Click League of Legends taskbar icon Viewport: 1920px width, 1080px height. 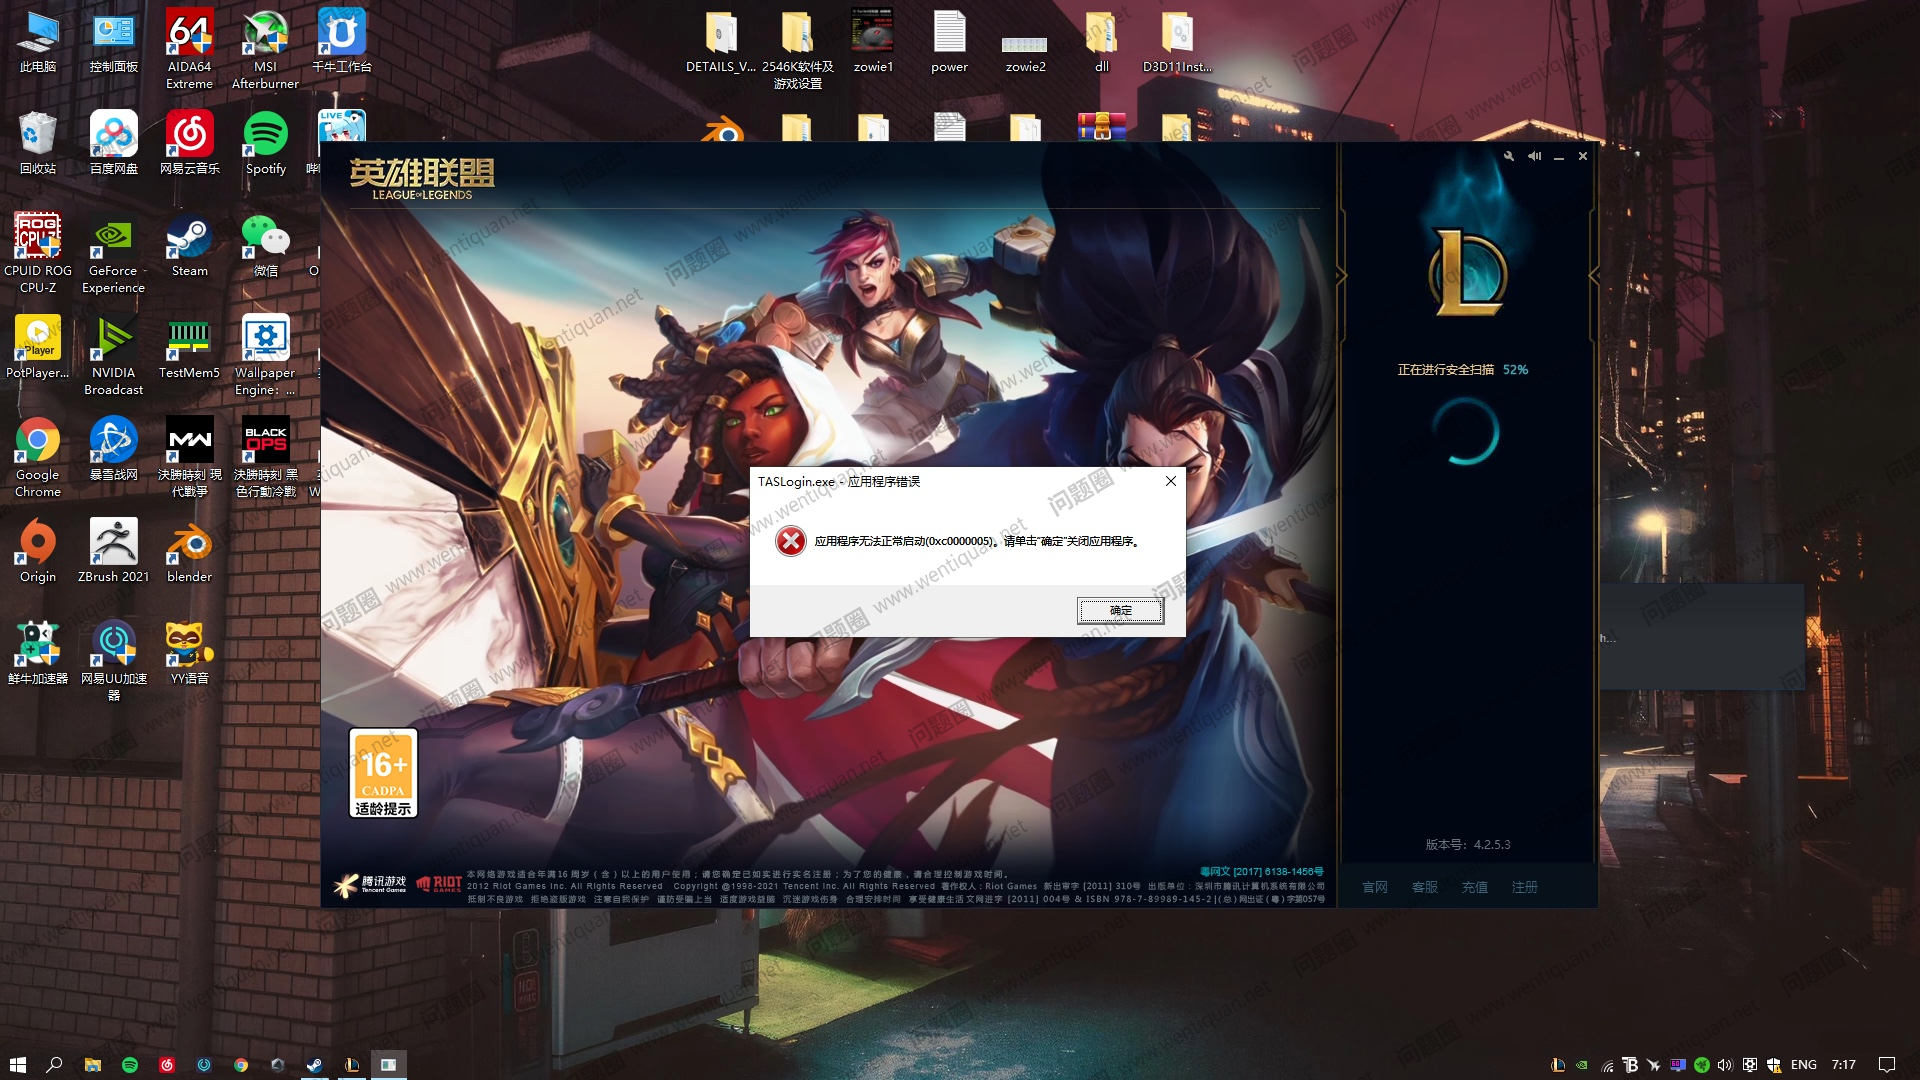pos(352,1065)
